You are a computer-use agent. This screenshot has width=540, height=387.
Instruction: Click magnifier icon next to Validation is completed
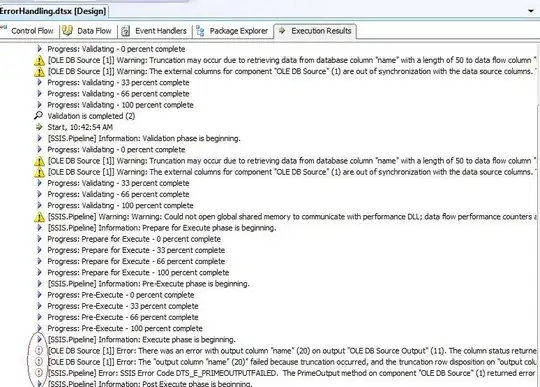(x=39, y=116)
